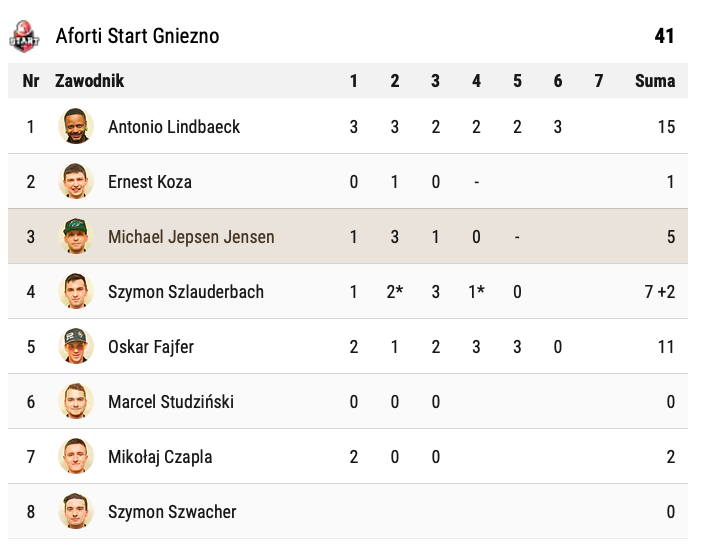Screen dimensions: 701x556
Task: Click Ernest Koza's avatar photo
Action: (x=76, y=182)
